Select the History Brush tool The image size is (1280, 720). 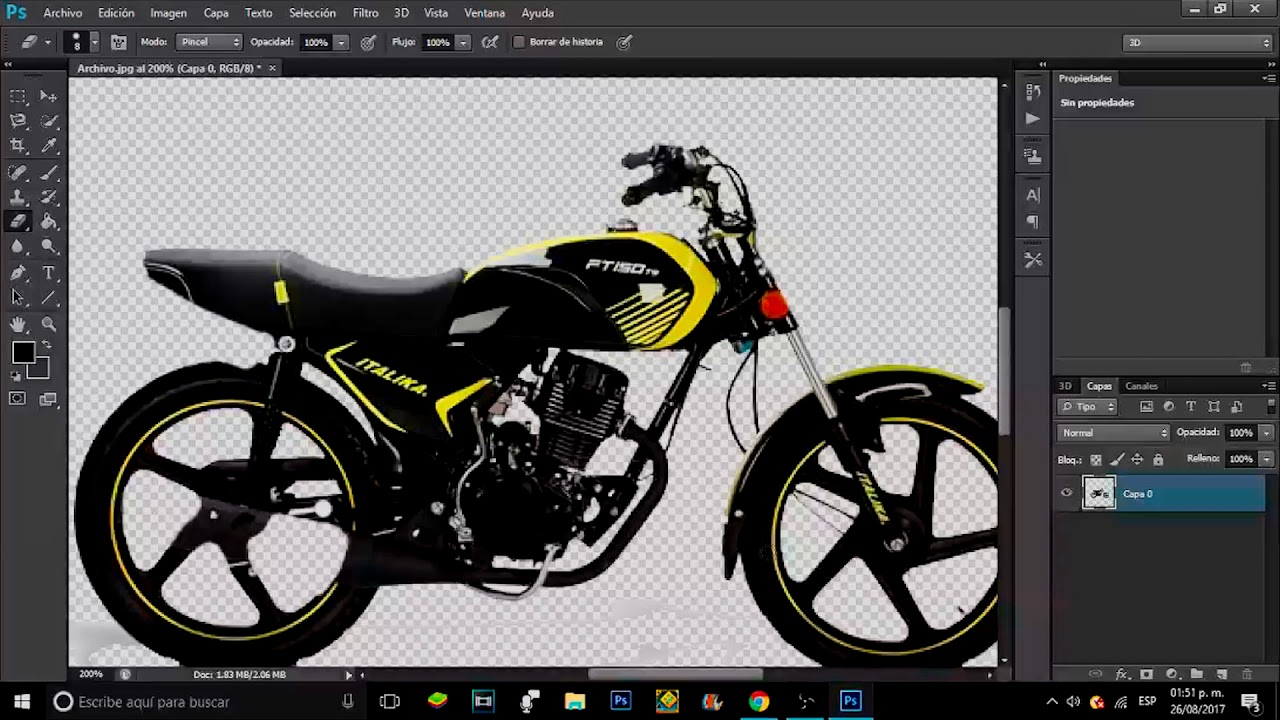[x=48, y=197]
